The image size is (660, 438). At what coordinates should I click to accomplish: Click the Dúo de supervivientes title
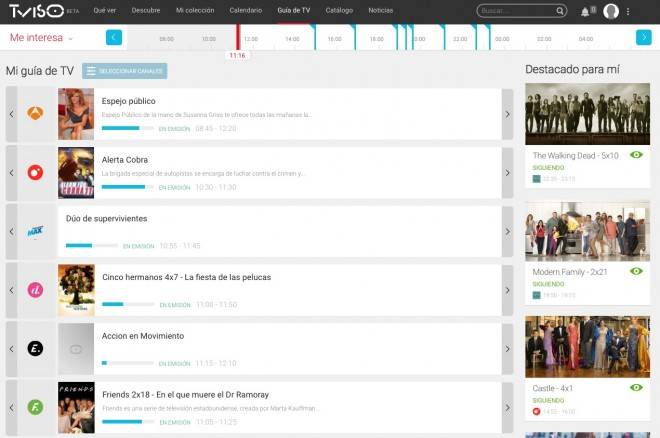tap(106, 219)
